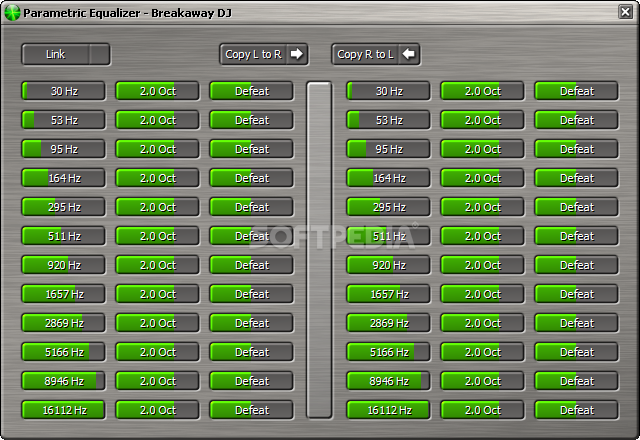Viewport: 640px width, 440px height.
Task: Set right 53 Hz band 2.0 Oct width
Action: tap(482, 120)
